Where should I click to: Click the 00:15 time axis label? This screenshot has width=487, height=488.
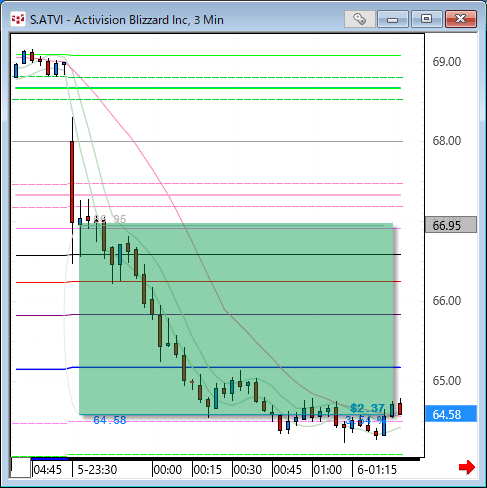click(208, 470)
